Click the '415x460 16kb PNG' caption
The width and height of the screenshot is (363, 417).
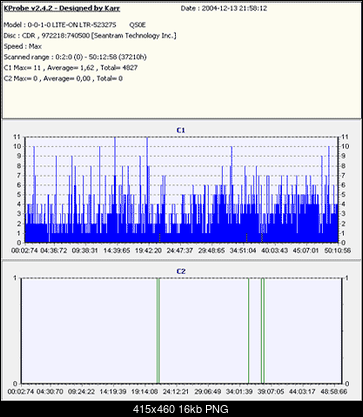point(181,409)
